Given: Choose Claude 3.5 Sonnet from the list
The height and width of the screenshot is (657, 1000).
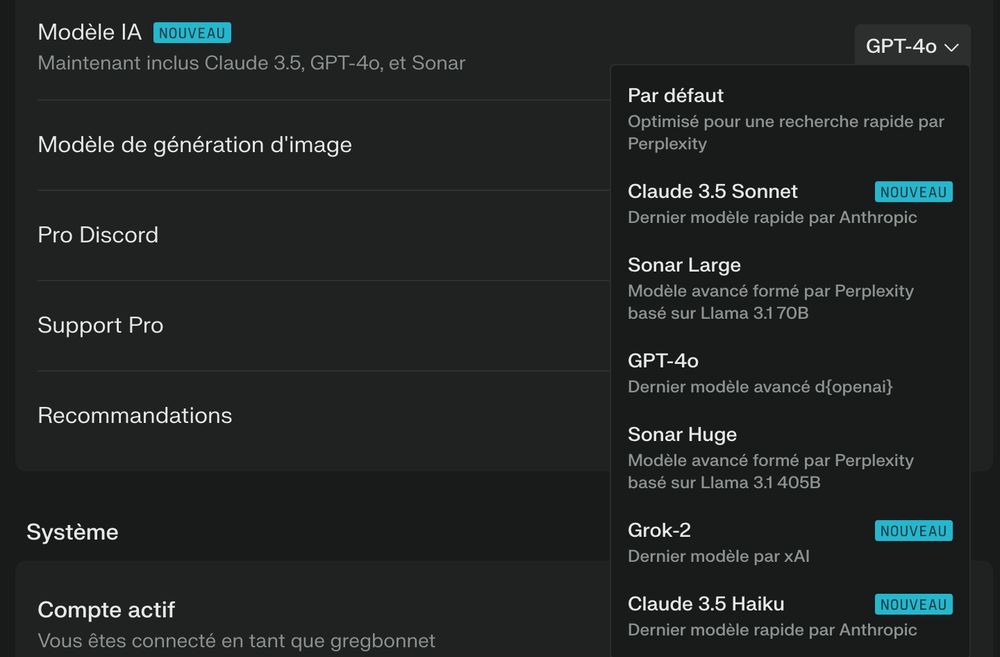Looking at the screenshot, I should 790,204.
